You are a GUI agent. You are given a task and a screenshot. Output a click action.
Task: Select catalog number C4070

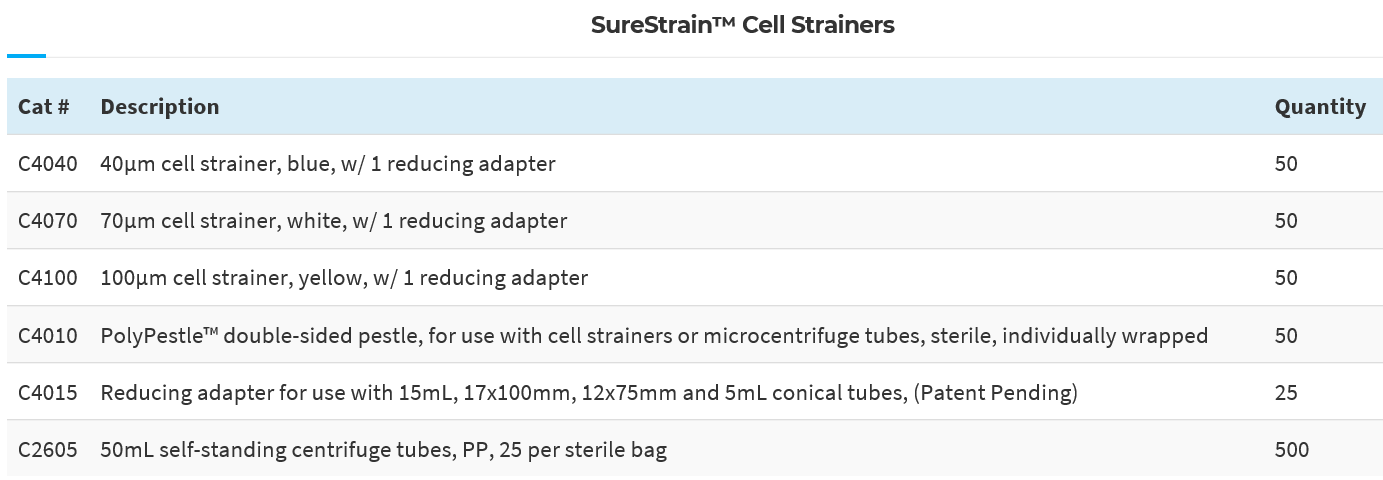(x=47, y=221)
